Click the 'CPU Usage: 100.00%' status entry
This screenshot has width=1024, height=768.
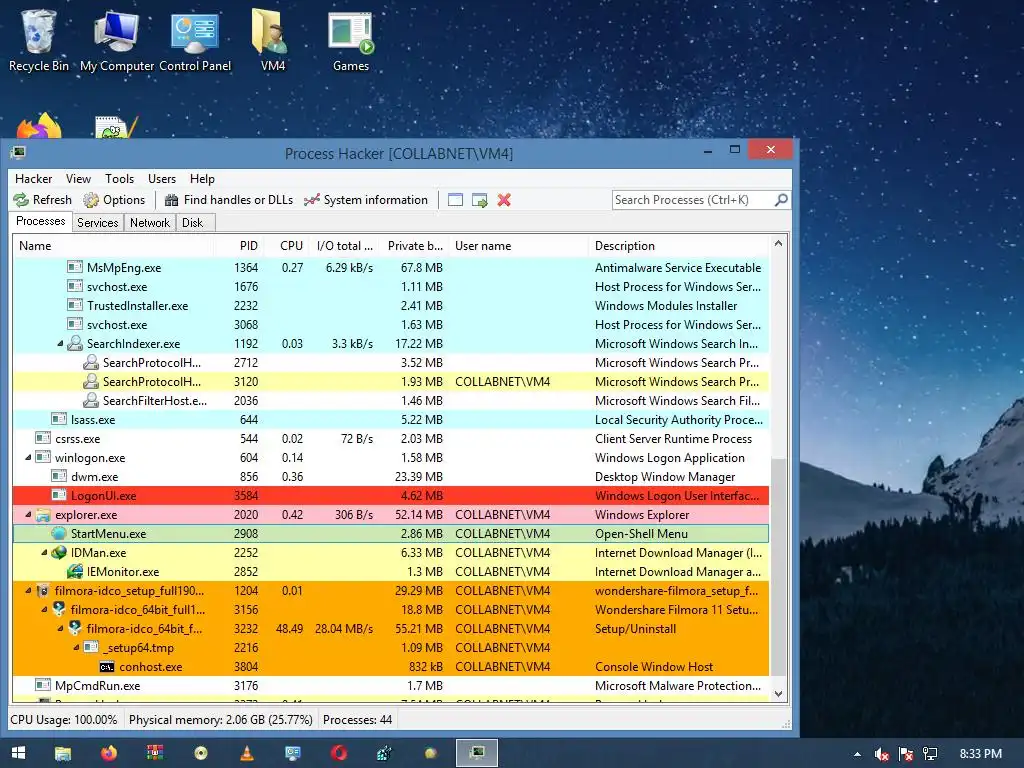[x=63, y=720]
